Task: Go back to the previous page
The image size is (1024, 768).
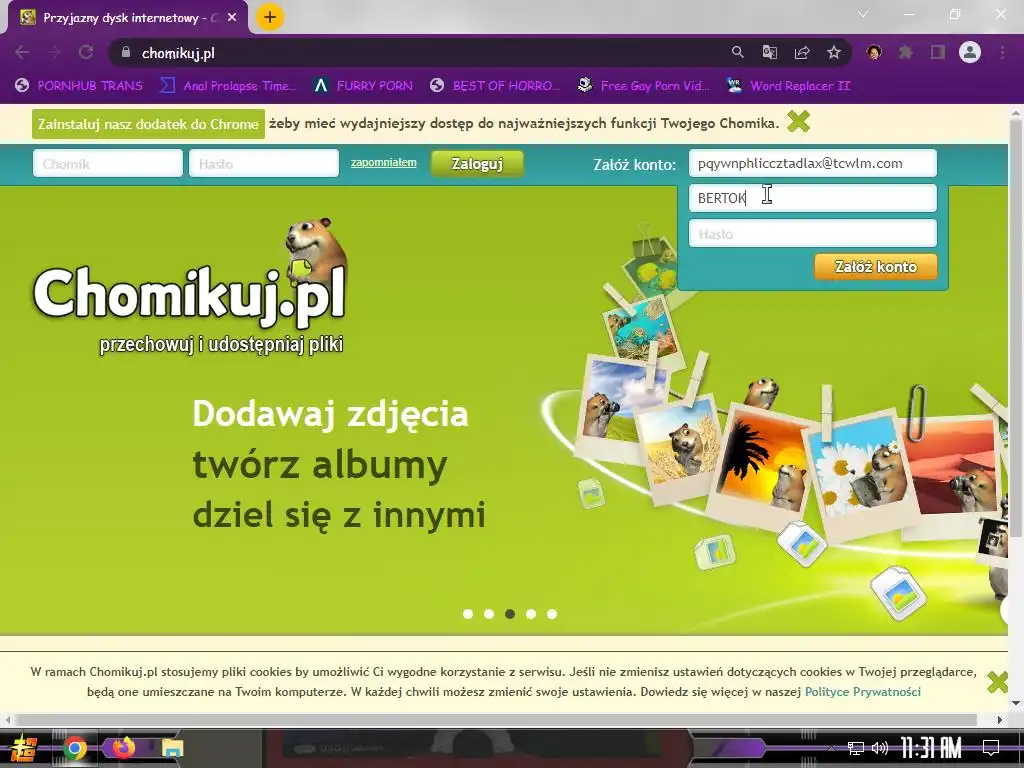Action: coord(22,52)
